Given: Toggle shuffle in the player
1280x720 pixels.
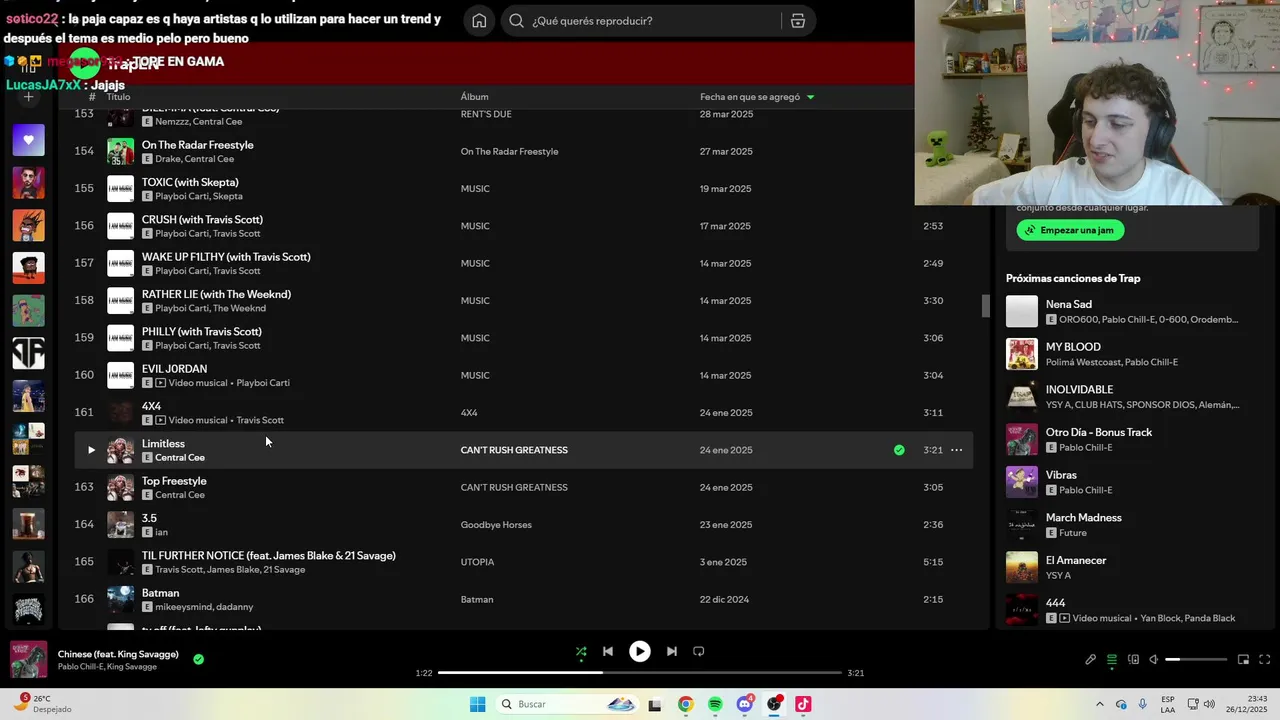Looking at the screenshot, I should [581, 651].
